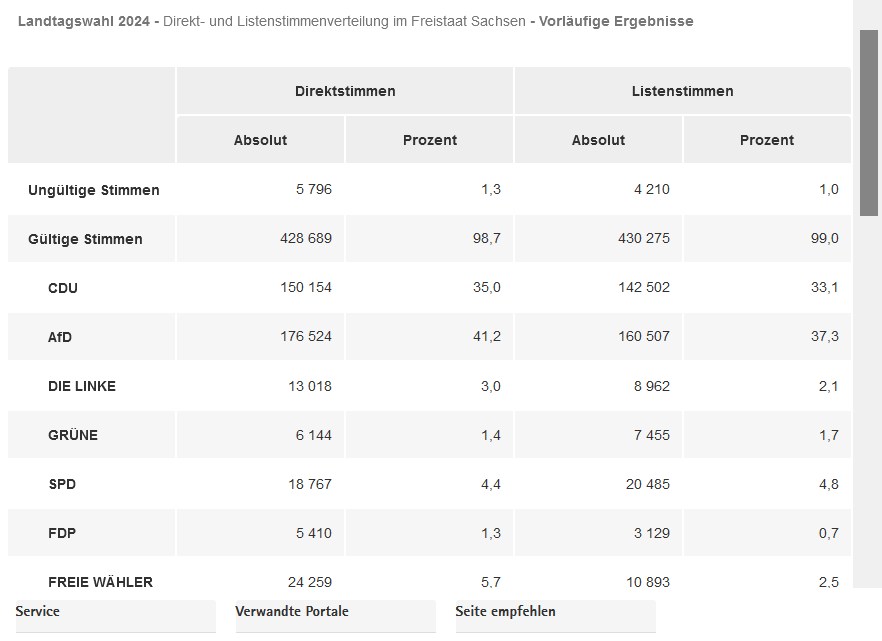Select the Absolut header under Direktstimmen
The image size is (882, 641).
[x=260, y=140]
